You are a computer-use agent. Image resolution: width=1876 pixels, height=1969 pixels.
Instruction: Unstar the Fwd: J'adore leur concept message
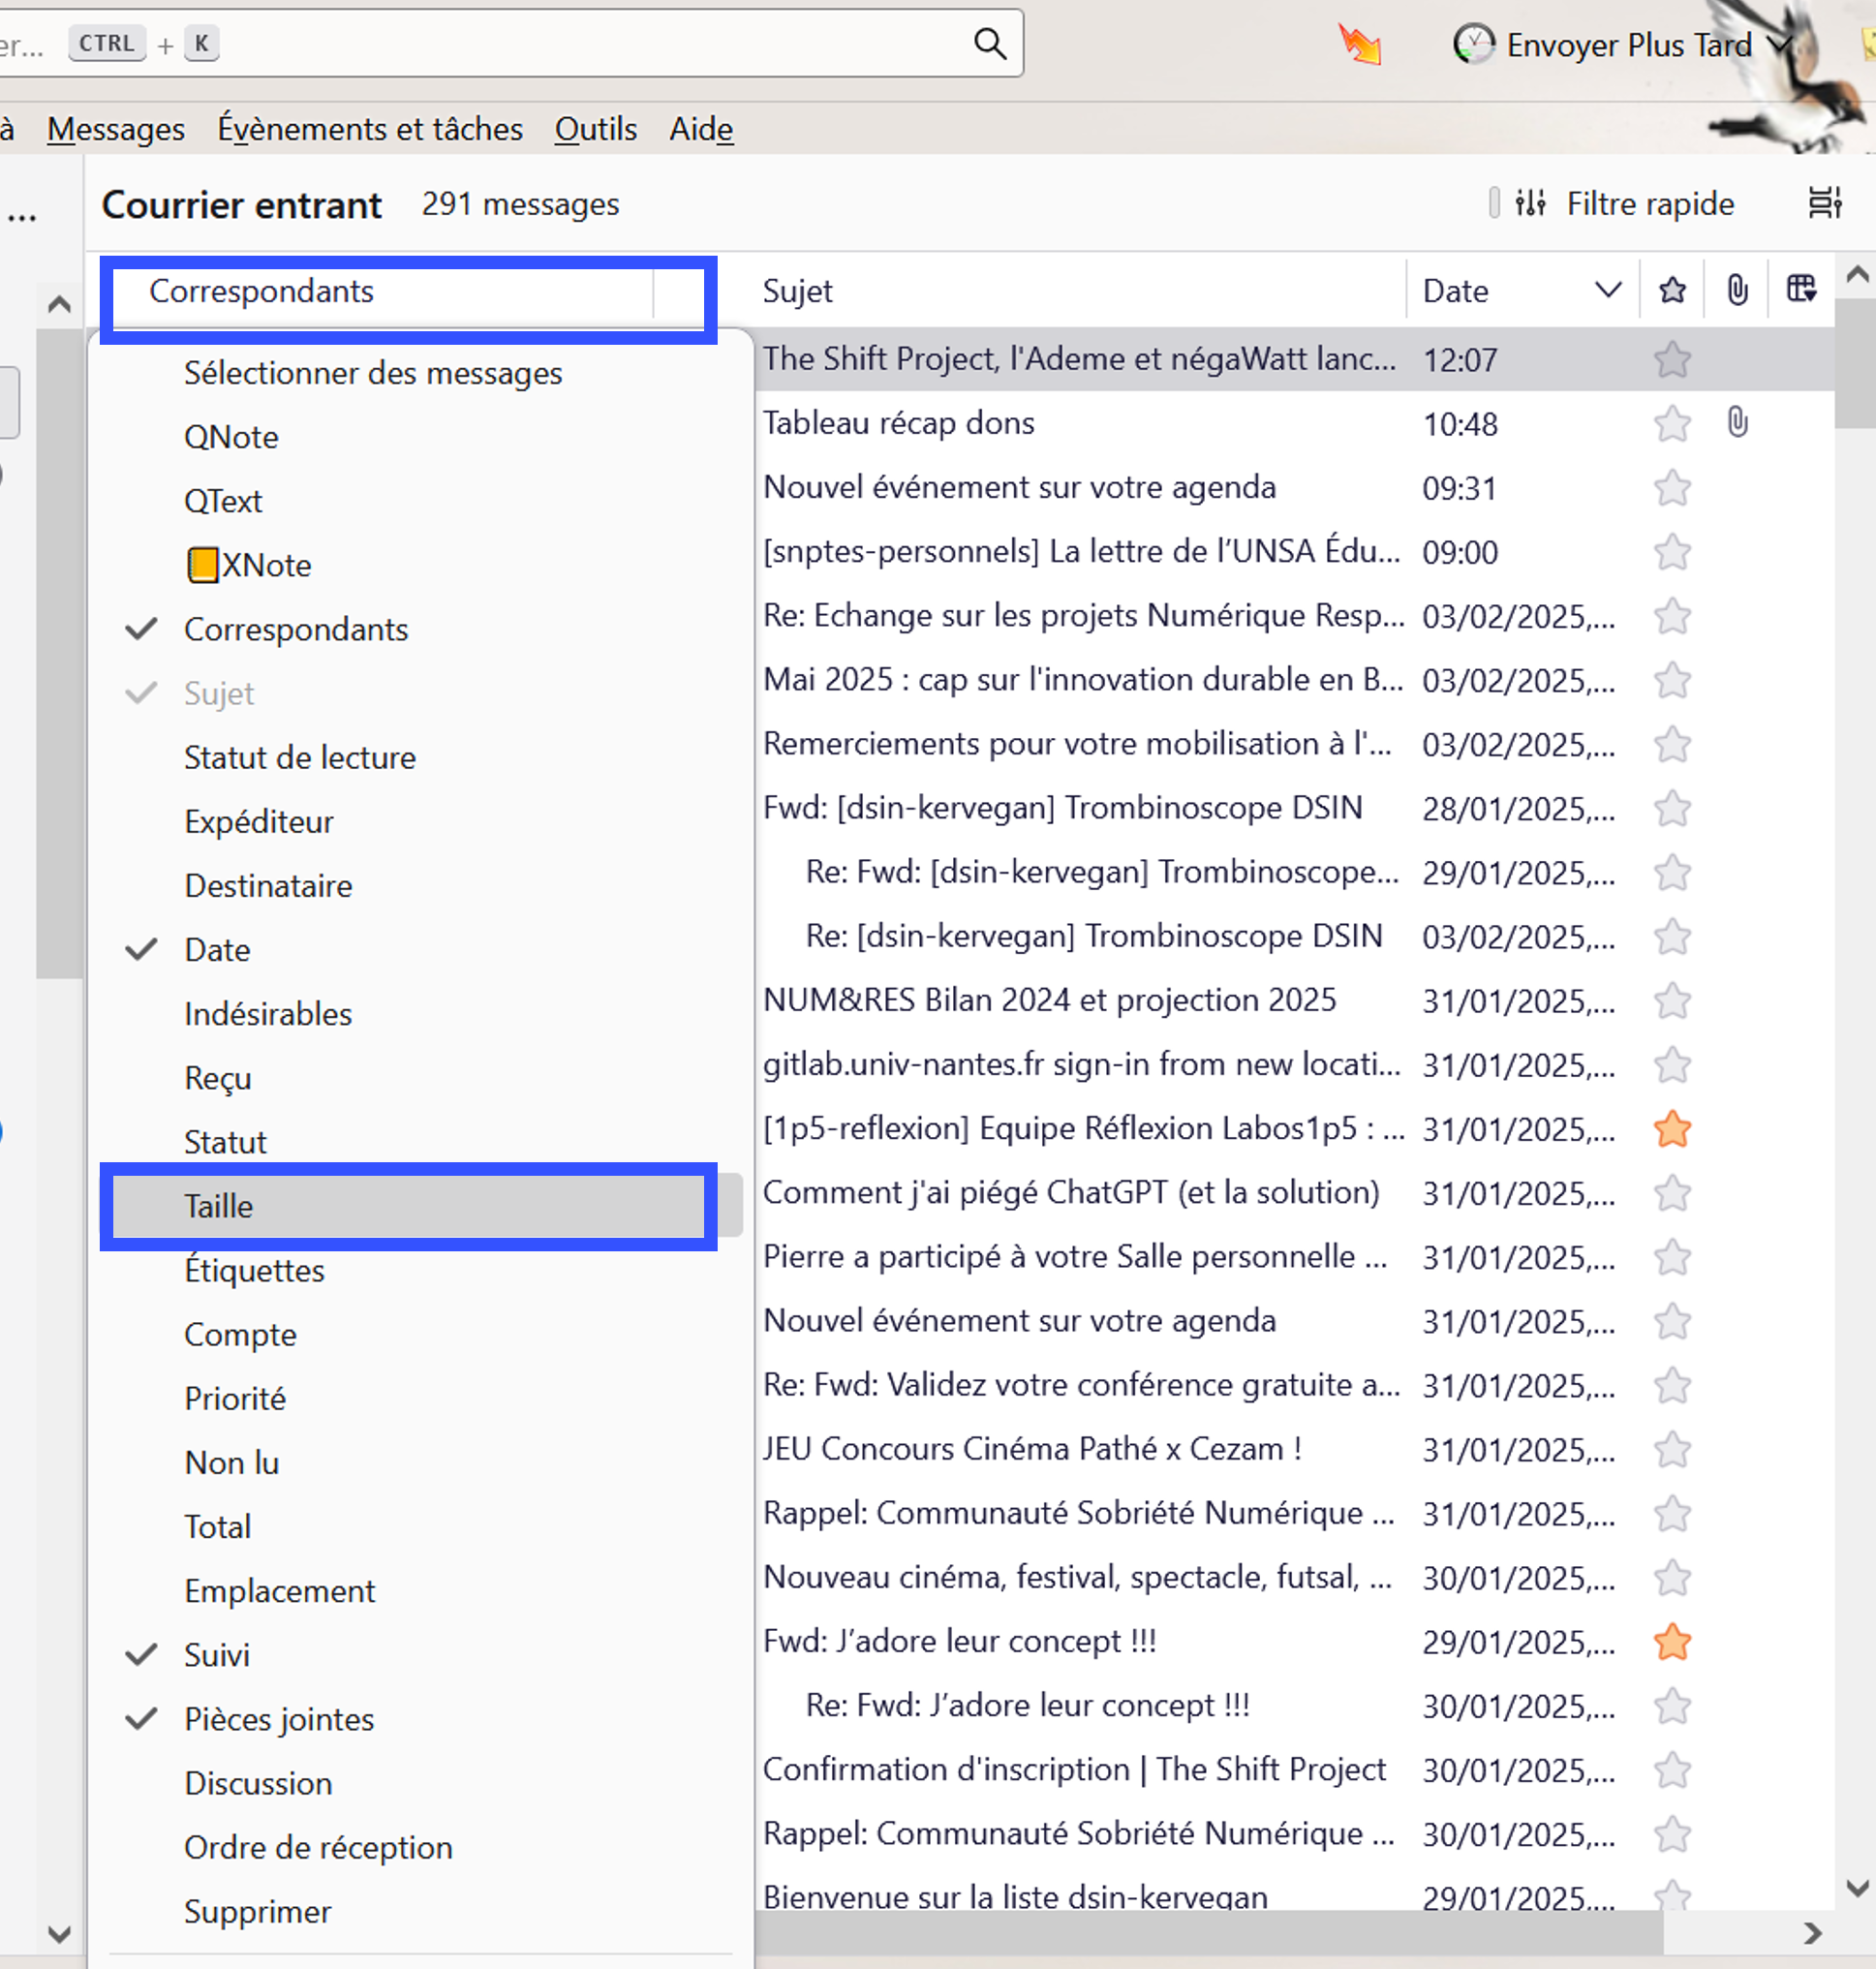[x=1672, y=1642]
